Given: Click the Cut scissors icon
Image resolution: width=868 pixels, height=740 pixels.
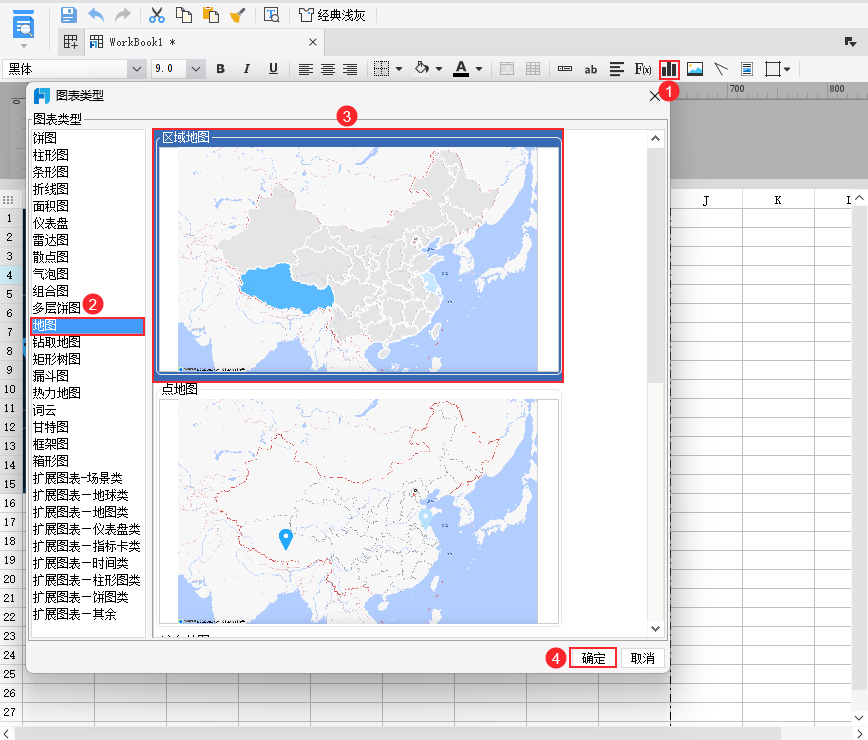Looking at the screenshot, I should click(156, 15).
